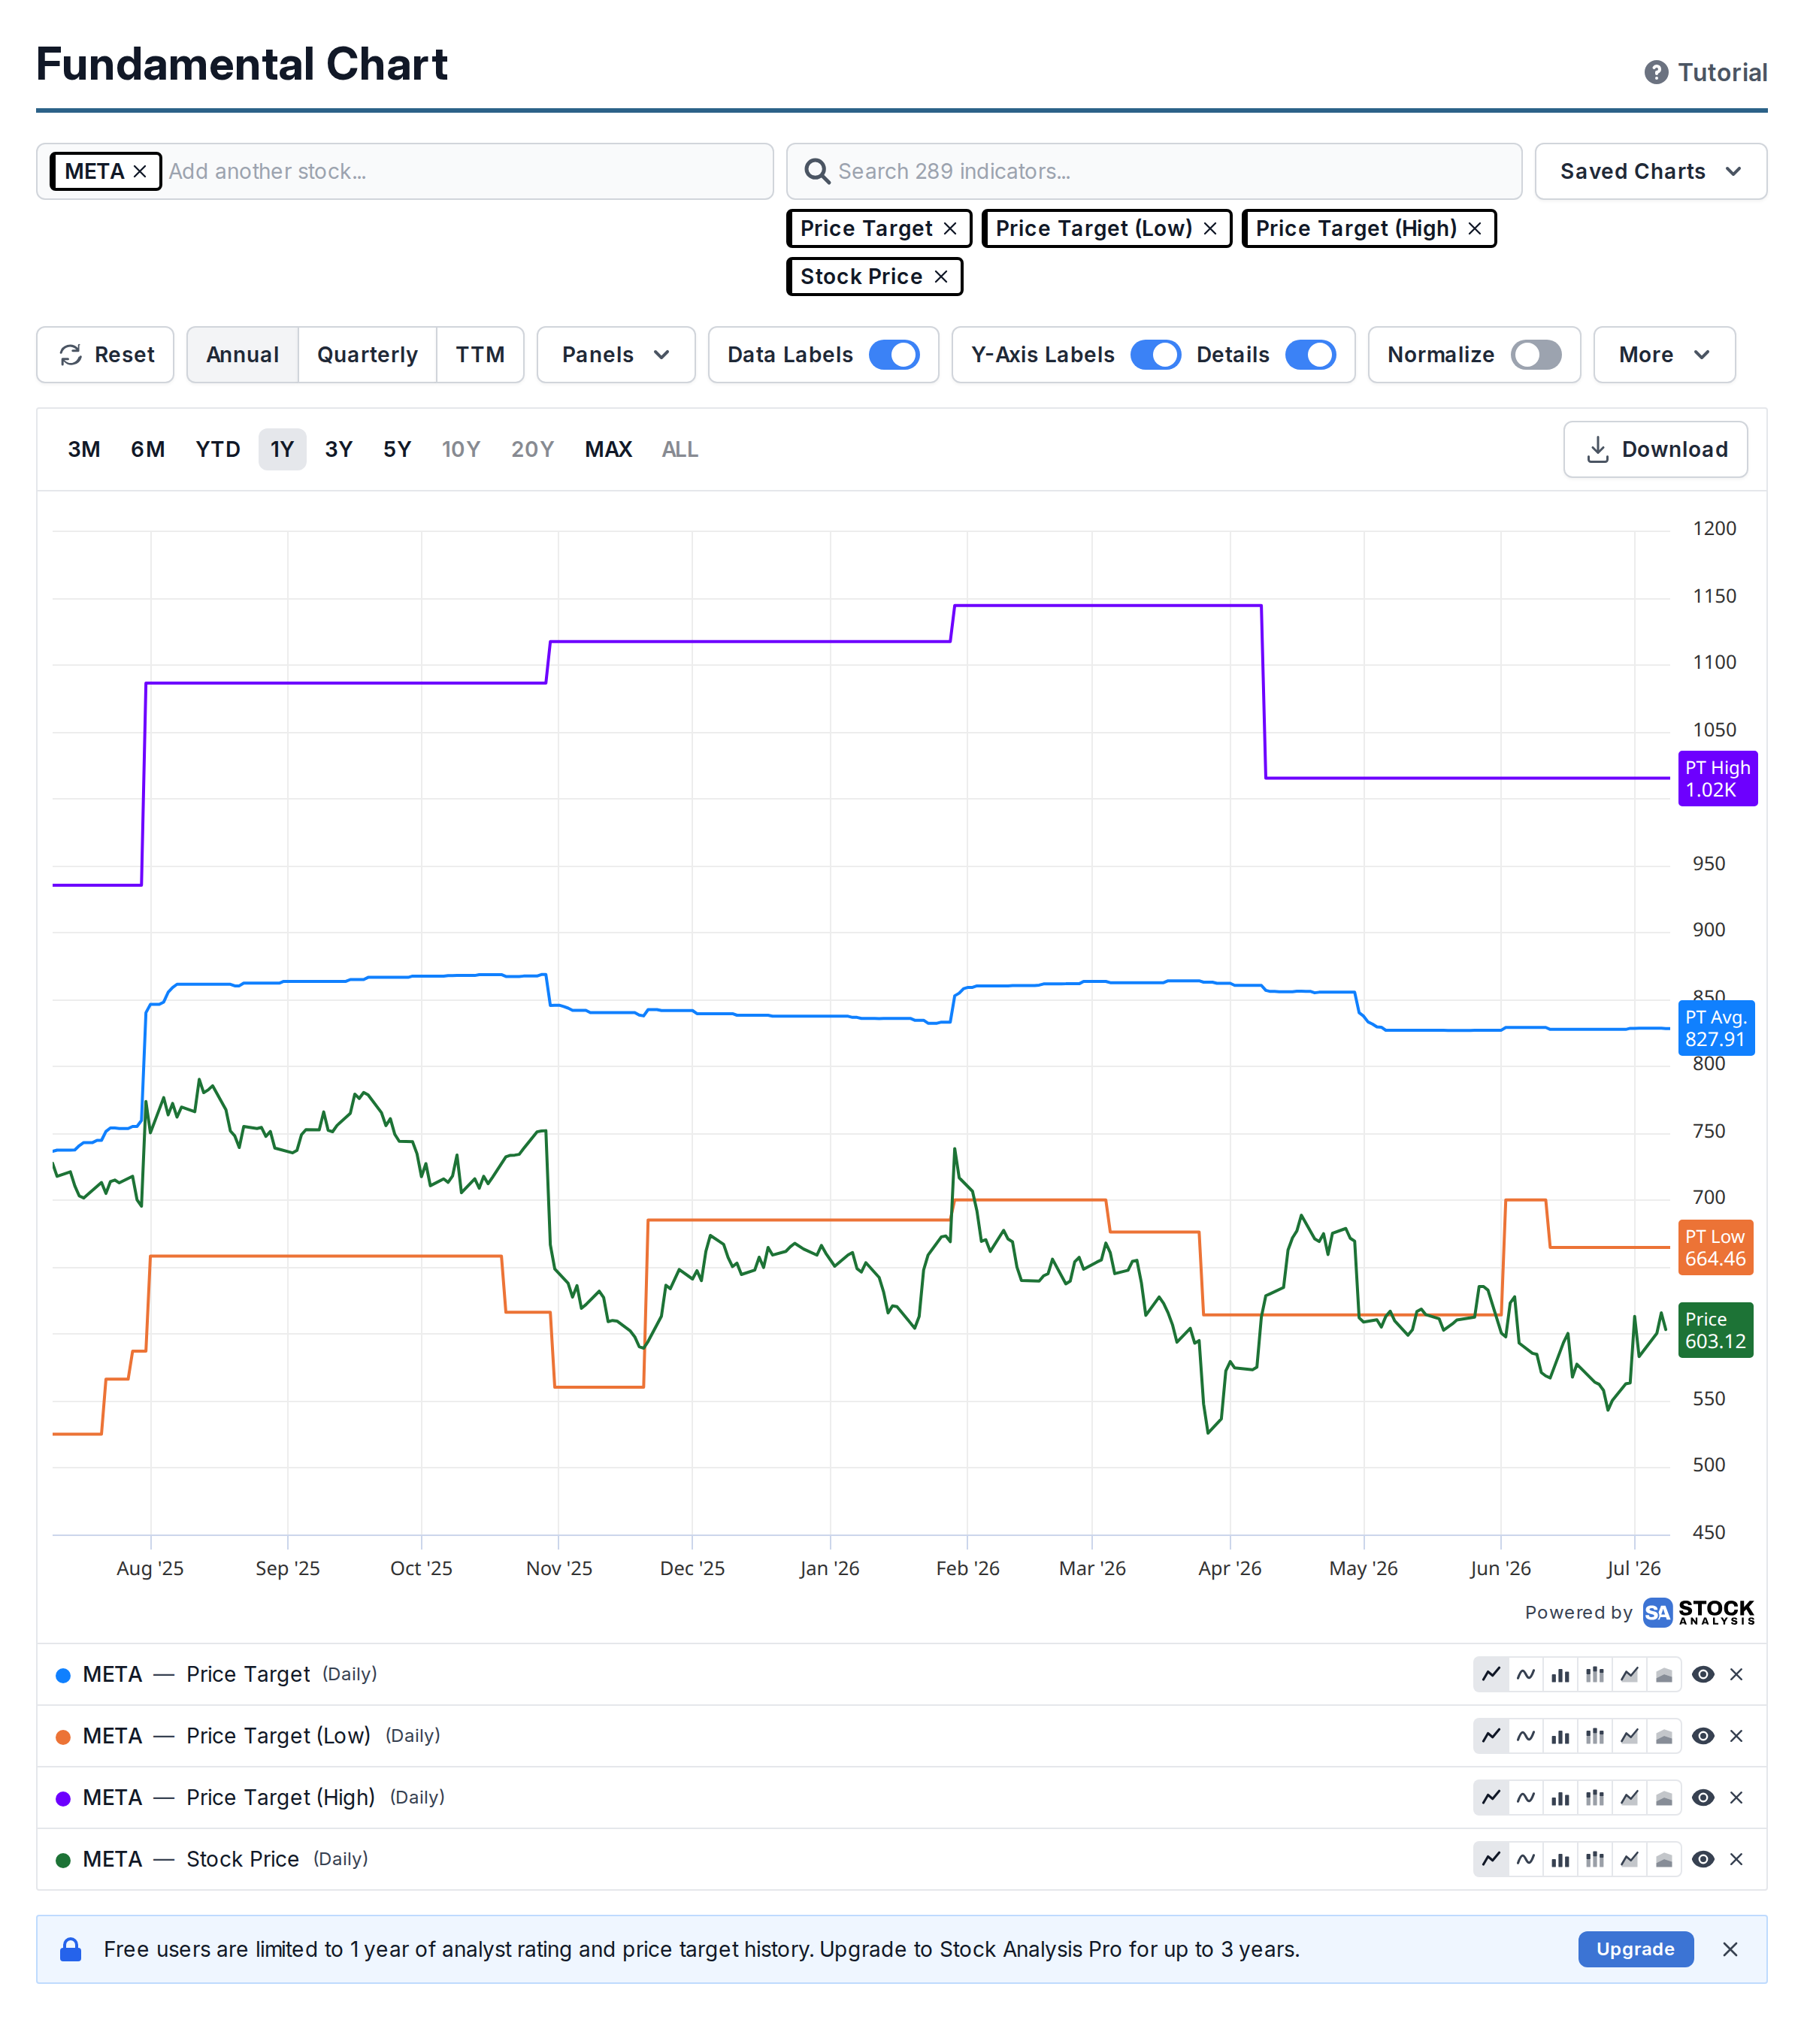Set Price Target (High) series to smooth spline

[1525, 1797]
